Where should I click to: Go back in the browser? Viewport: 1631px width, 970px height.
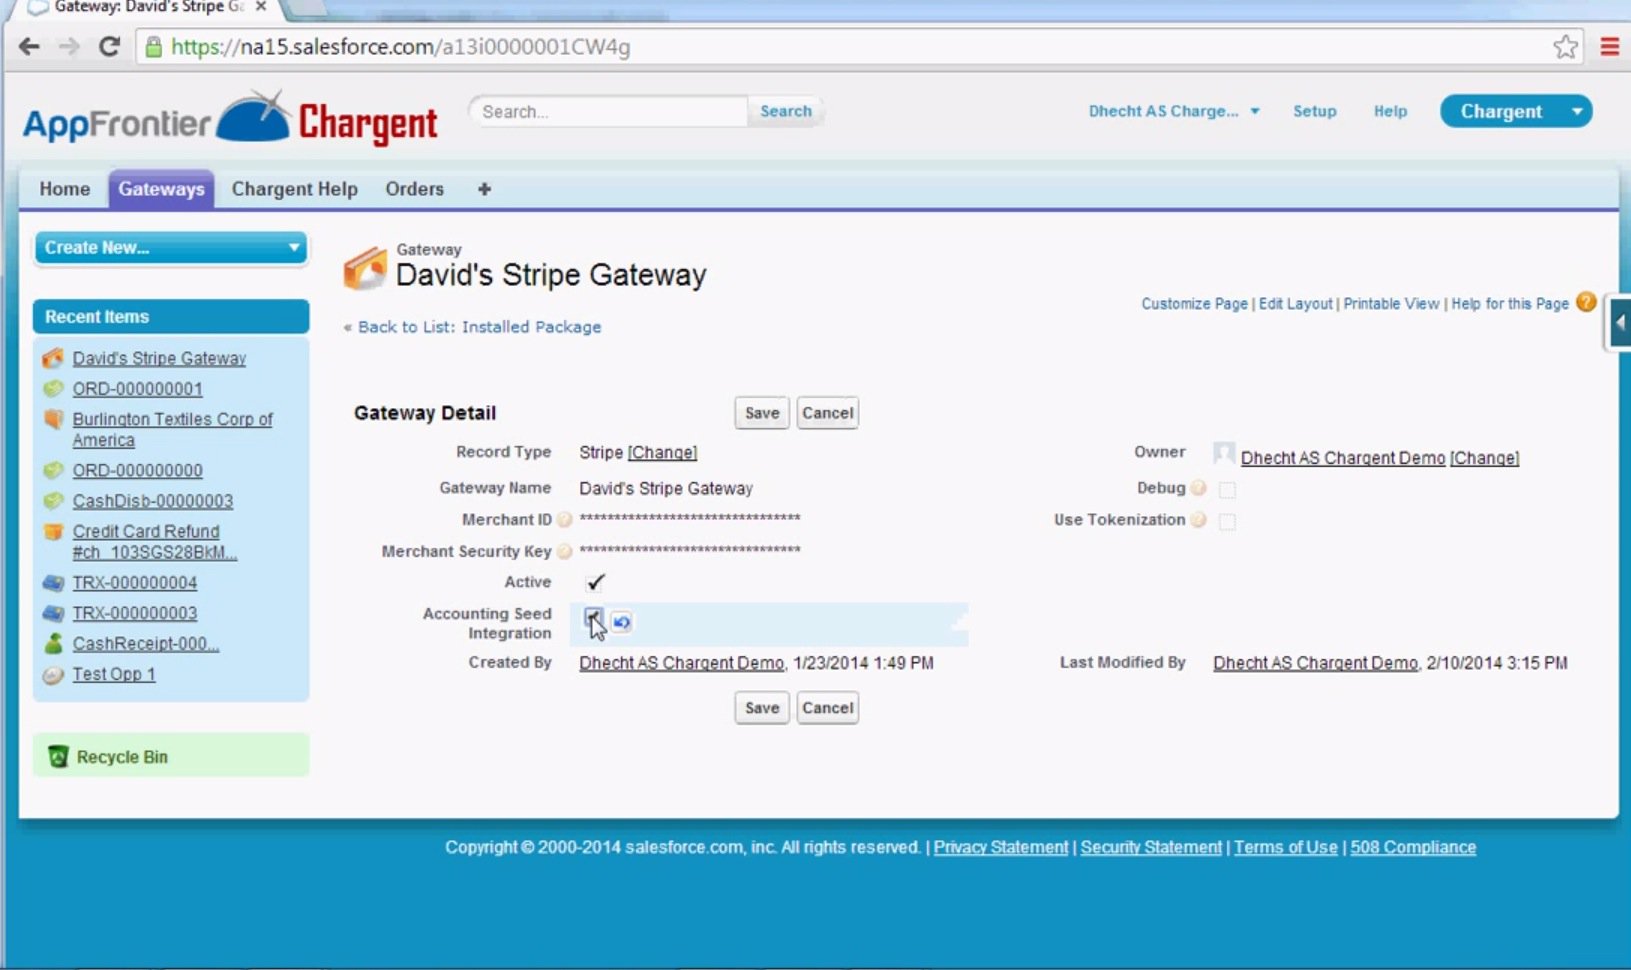pos(29,46)
